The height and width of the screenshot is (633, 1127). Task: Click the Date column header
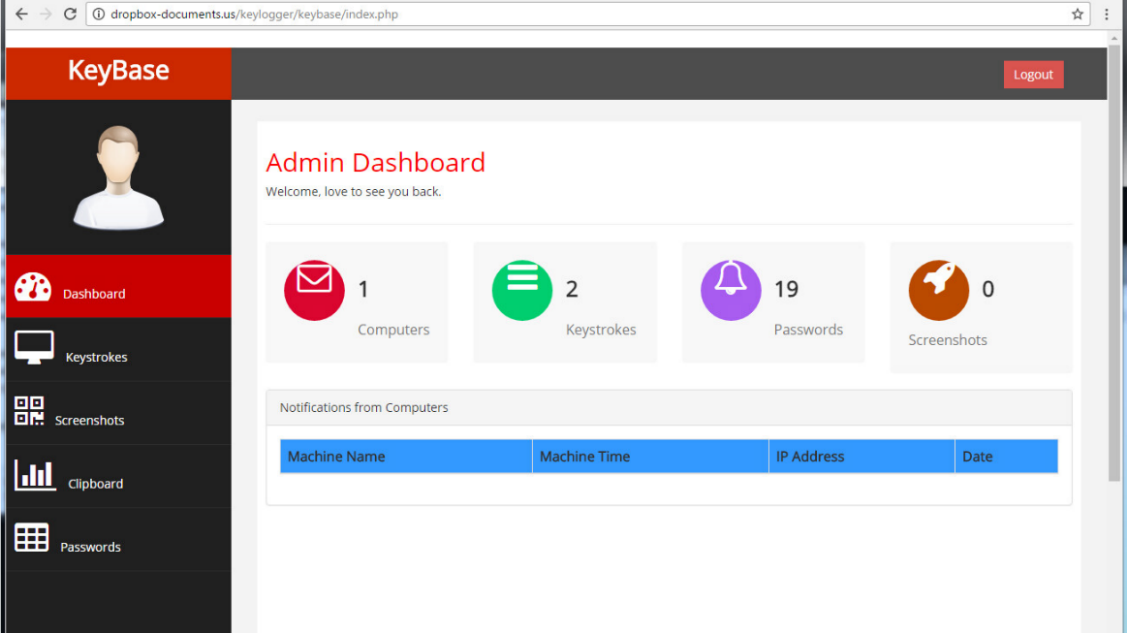coord(1006,456)
